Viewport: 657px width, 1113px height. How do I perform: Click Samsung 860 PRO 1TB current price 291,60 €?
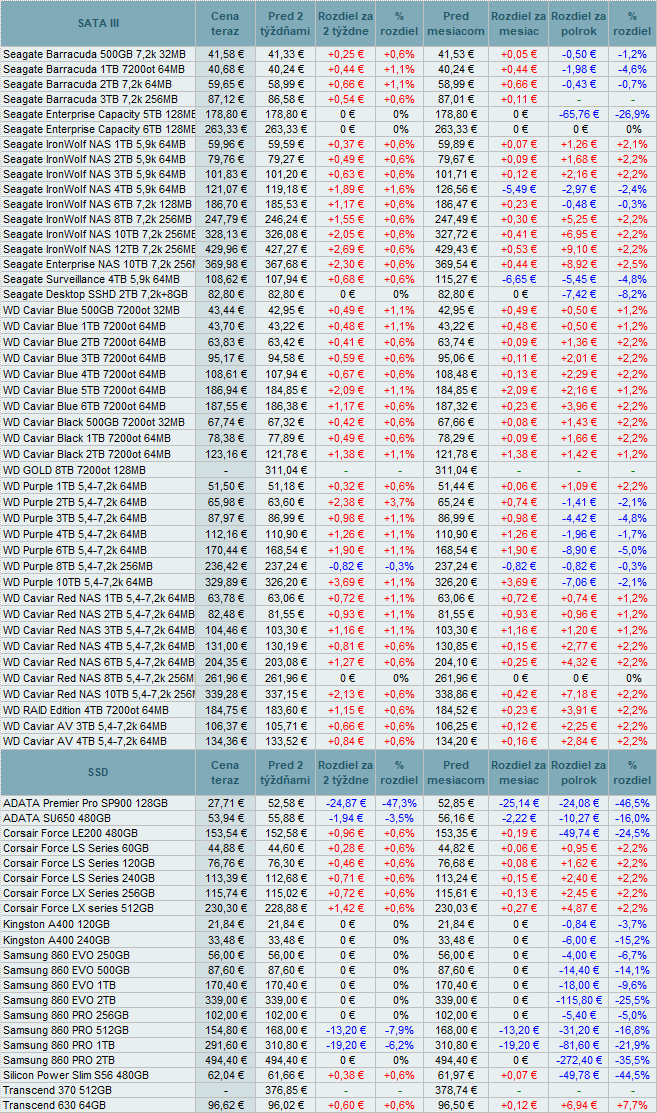pyautogui.click(x=227, y=1045)
